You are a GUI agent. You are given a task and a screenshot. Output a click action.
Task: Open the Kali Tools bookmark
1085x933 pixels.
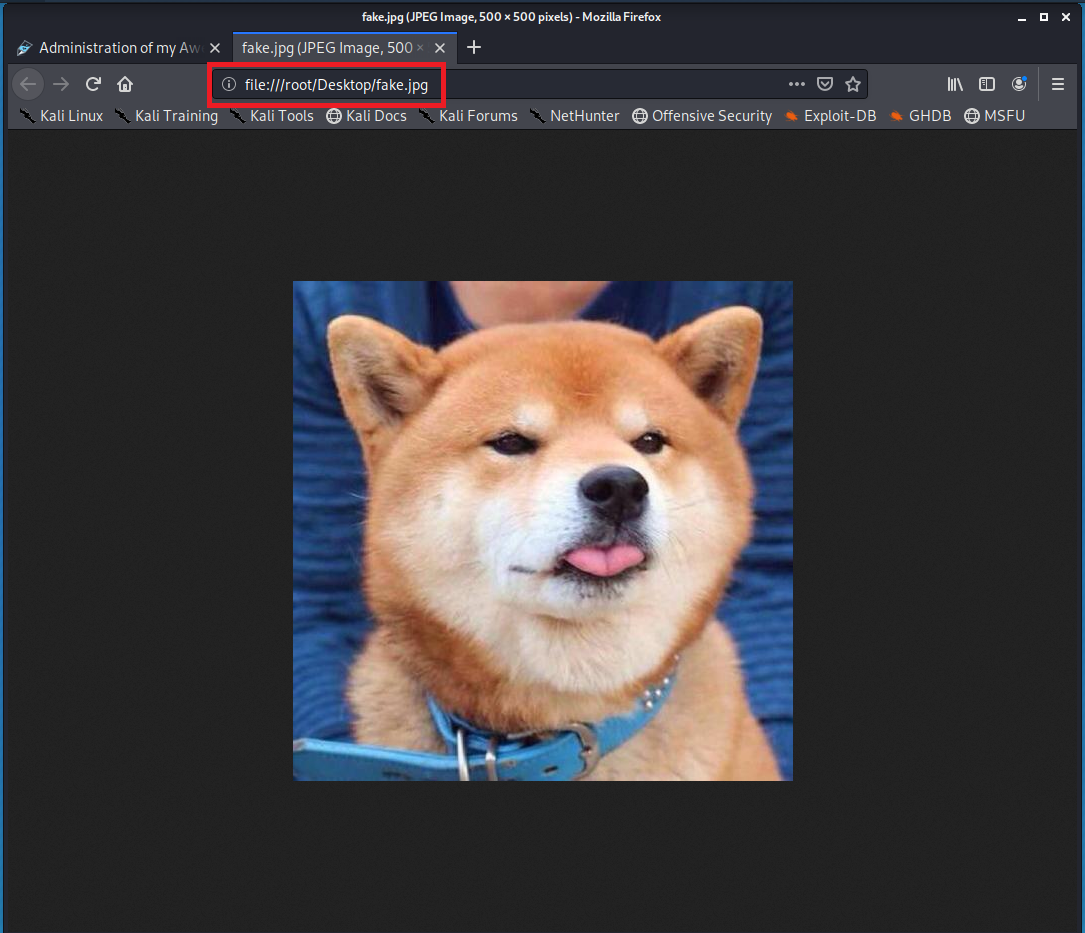[272, 116]
